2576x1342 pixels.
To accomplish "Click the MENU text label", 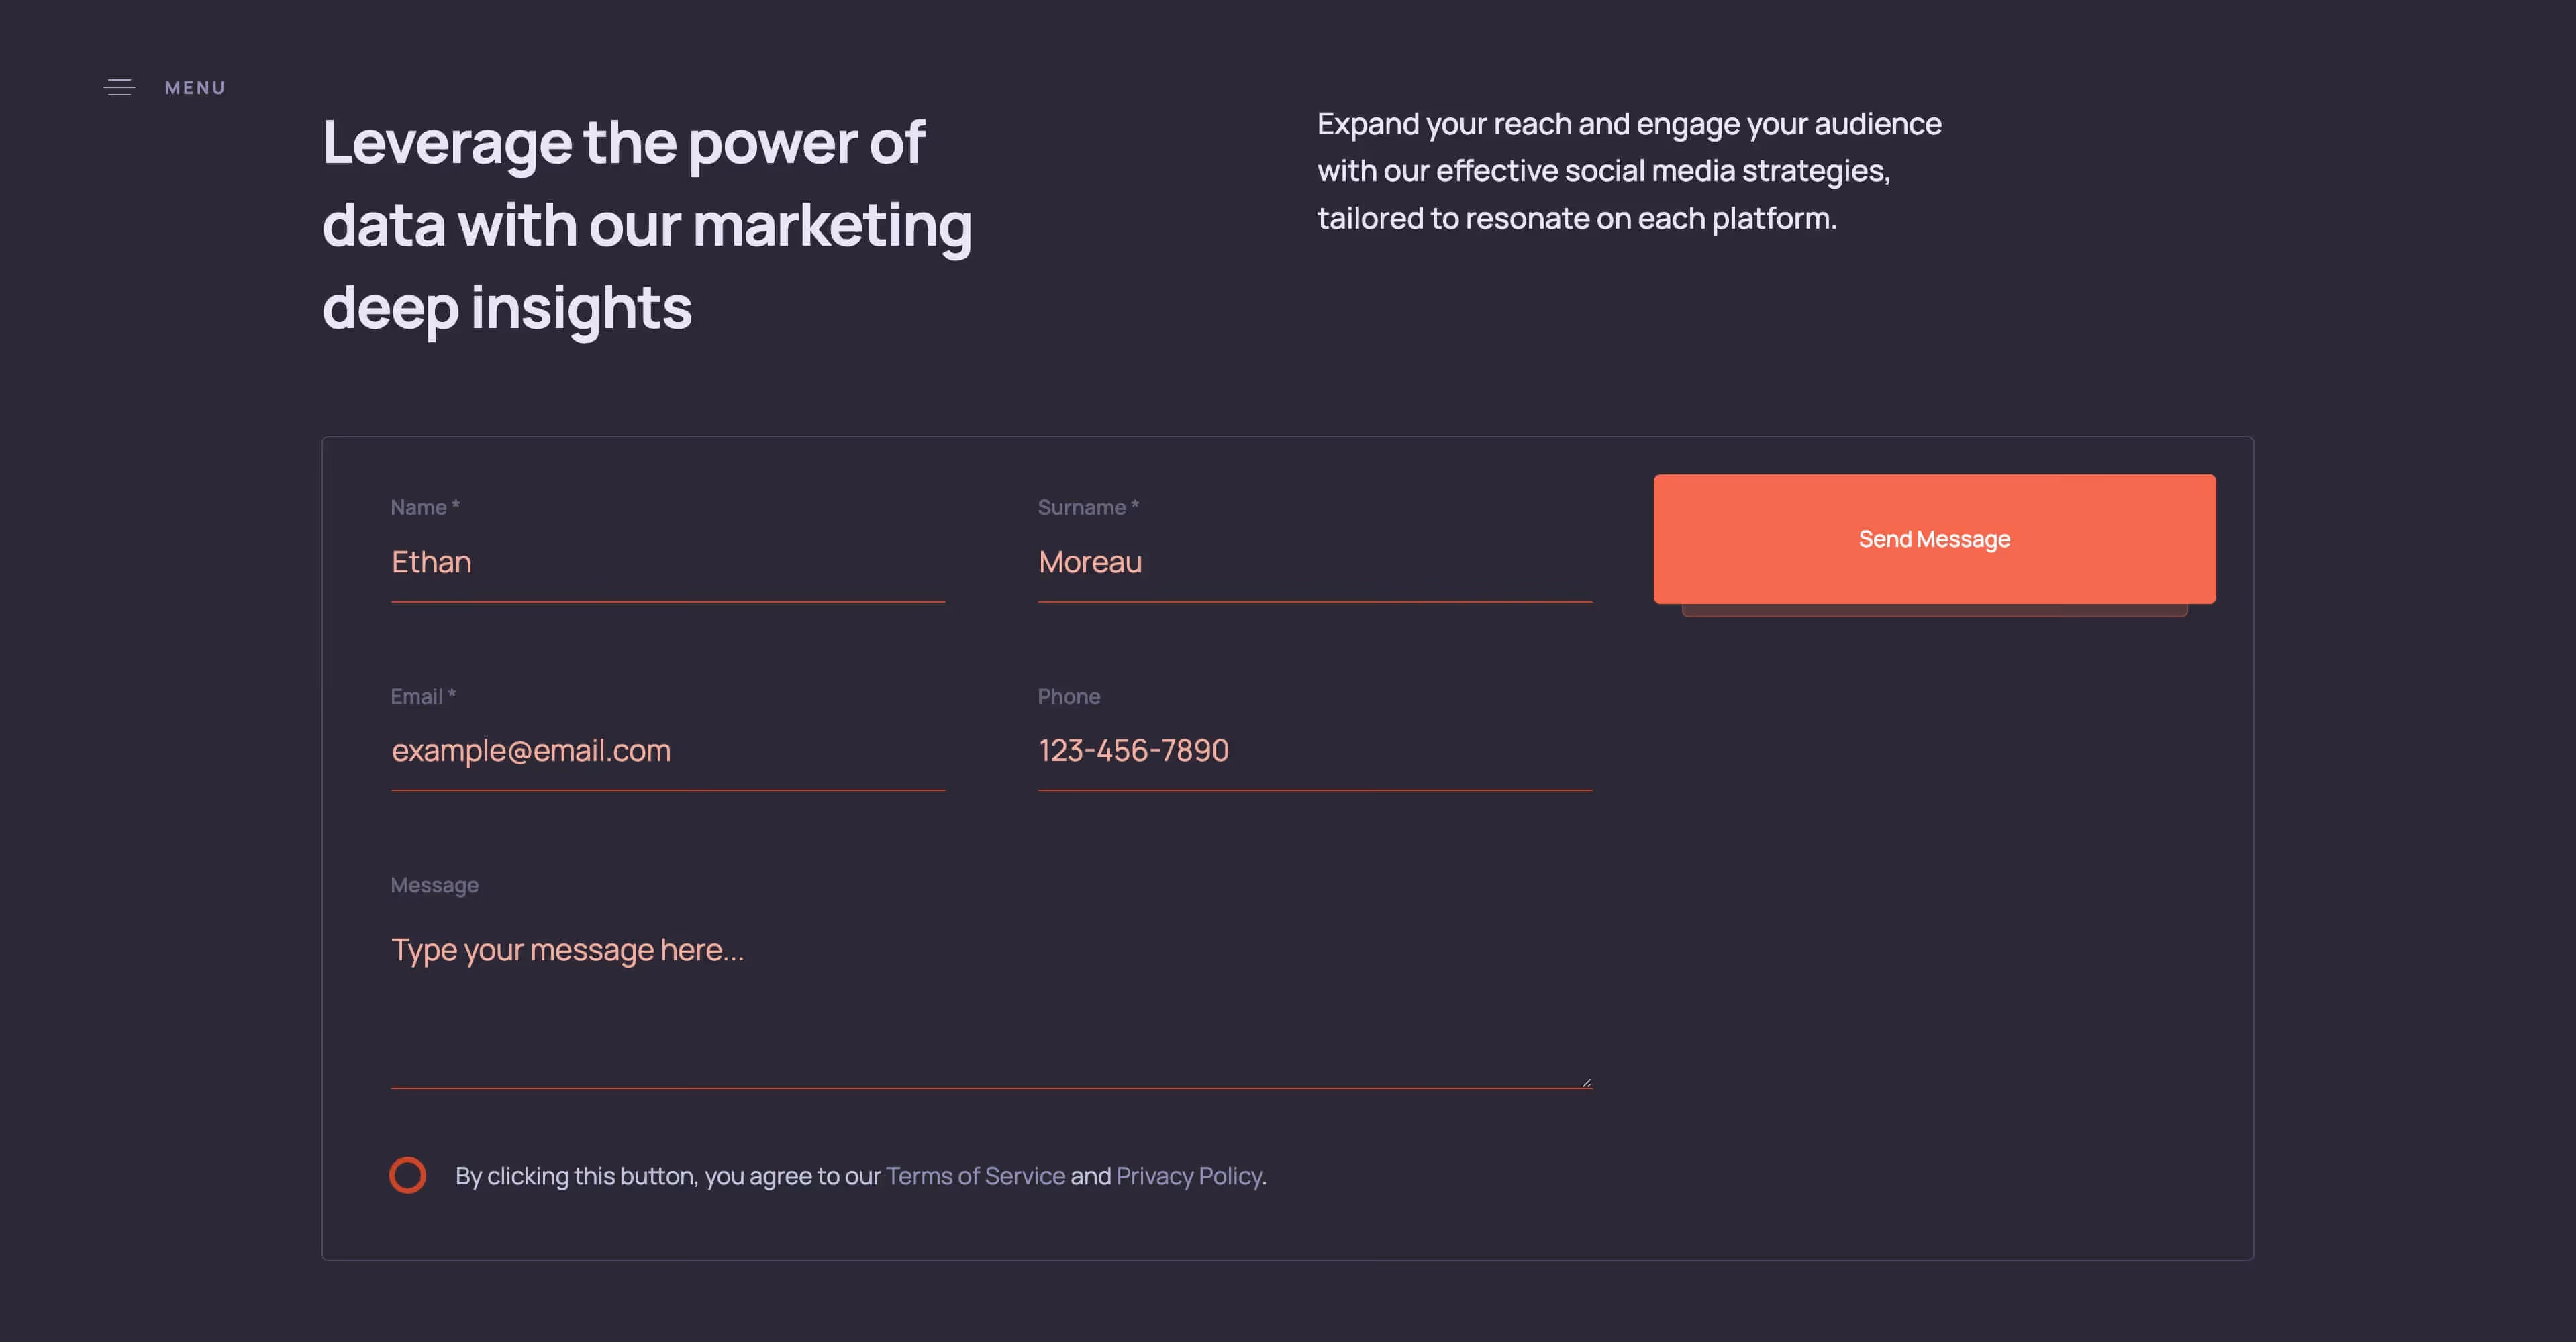I will tap(195, 88).
